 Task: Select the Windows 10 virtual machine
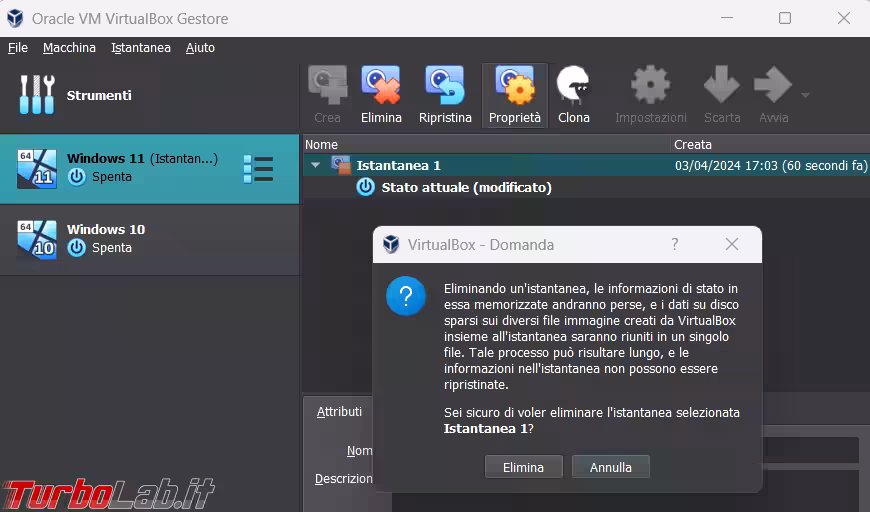click(x=105, y=238)
